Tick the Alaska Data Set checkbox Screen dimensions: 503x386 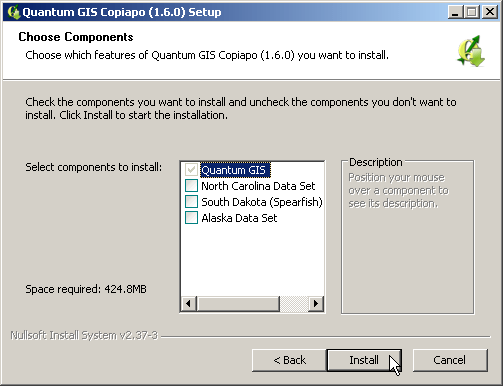pyautogui.click(x=191, y=218)
